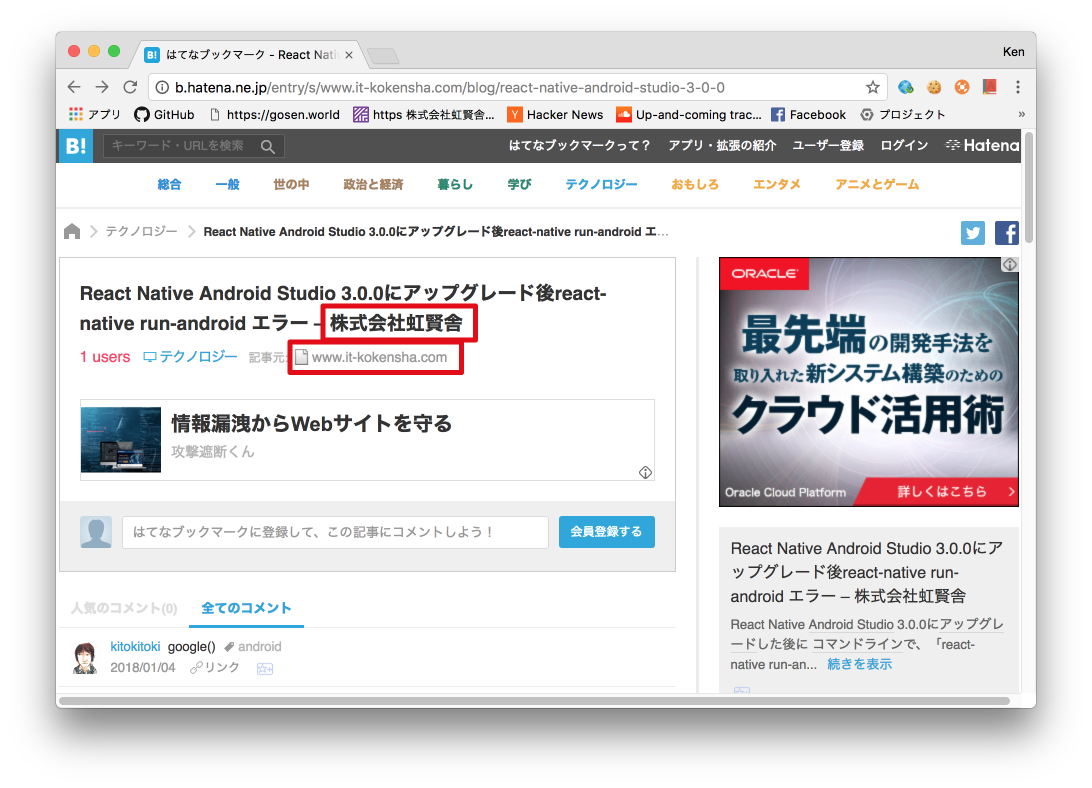Open はてなブックマークって？ link
This screenshot has height=788, width=1092.
pos(579,145)
